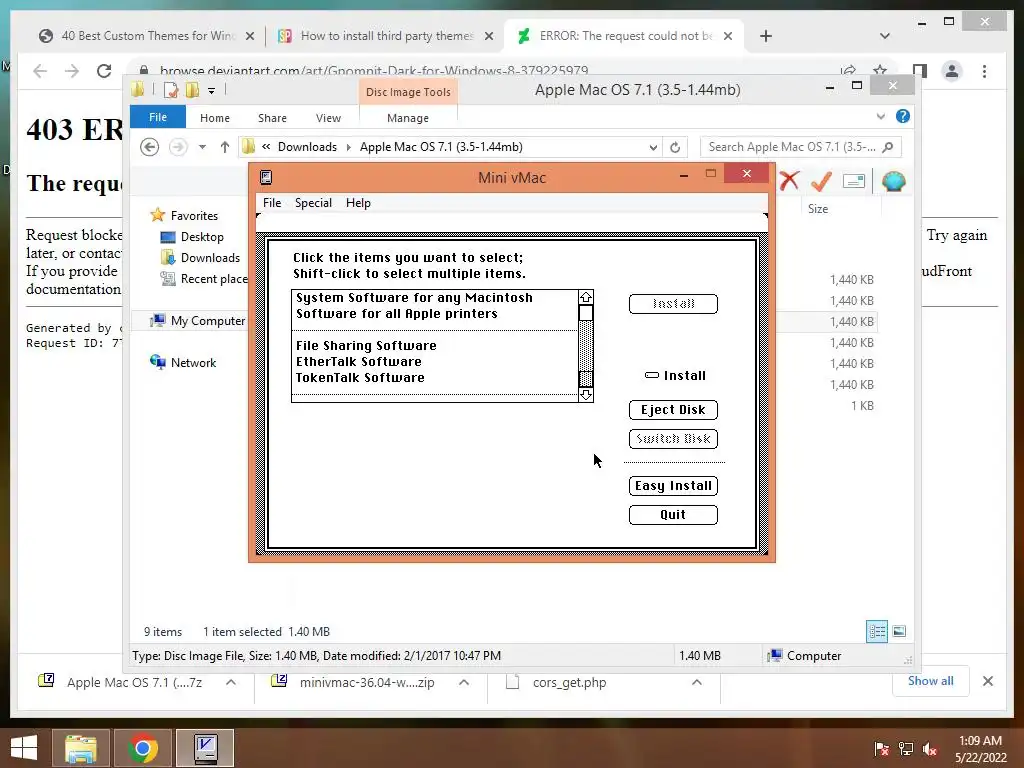Image resolution: width=1024 pixels, height=768 pixels.
Task: Click the Explorer search magnifier icon
Action: pos(888,147)
